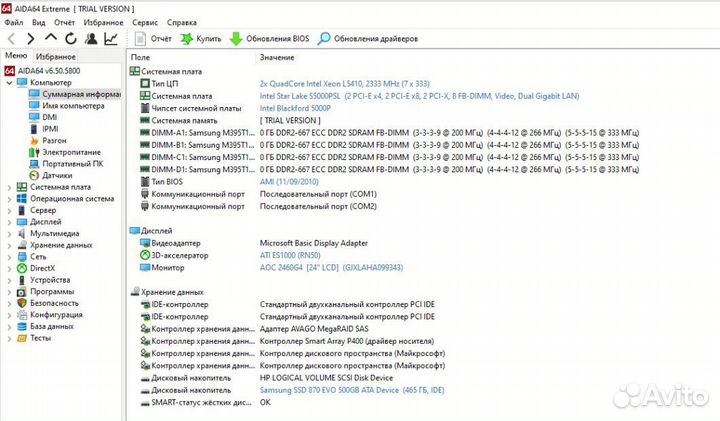This screenshot has width=720, height=421.
Task: Open user management via the person icon
Action: (x=91, y=39)
